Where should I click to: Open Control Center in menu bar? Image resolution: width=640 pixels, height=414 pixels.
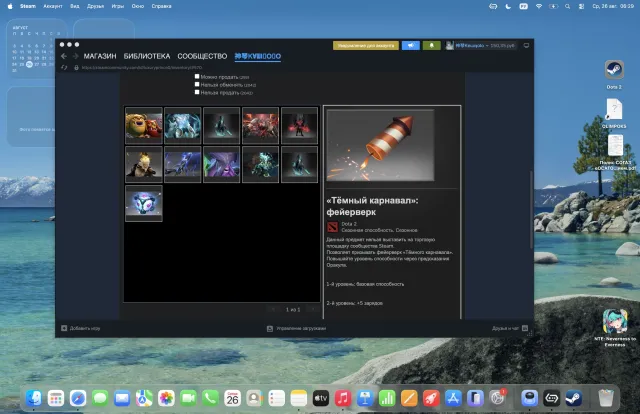[581, 6]
